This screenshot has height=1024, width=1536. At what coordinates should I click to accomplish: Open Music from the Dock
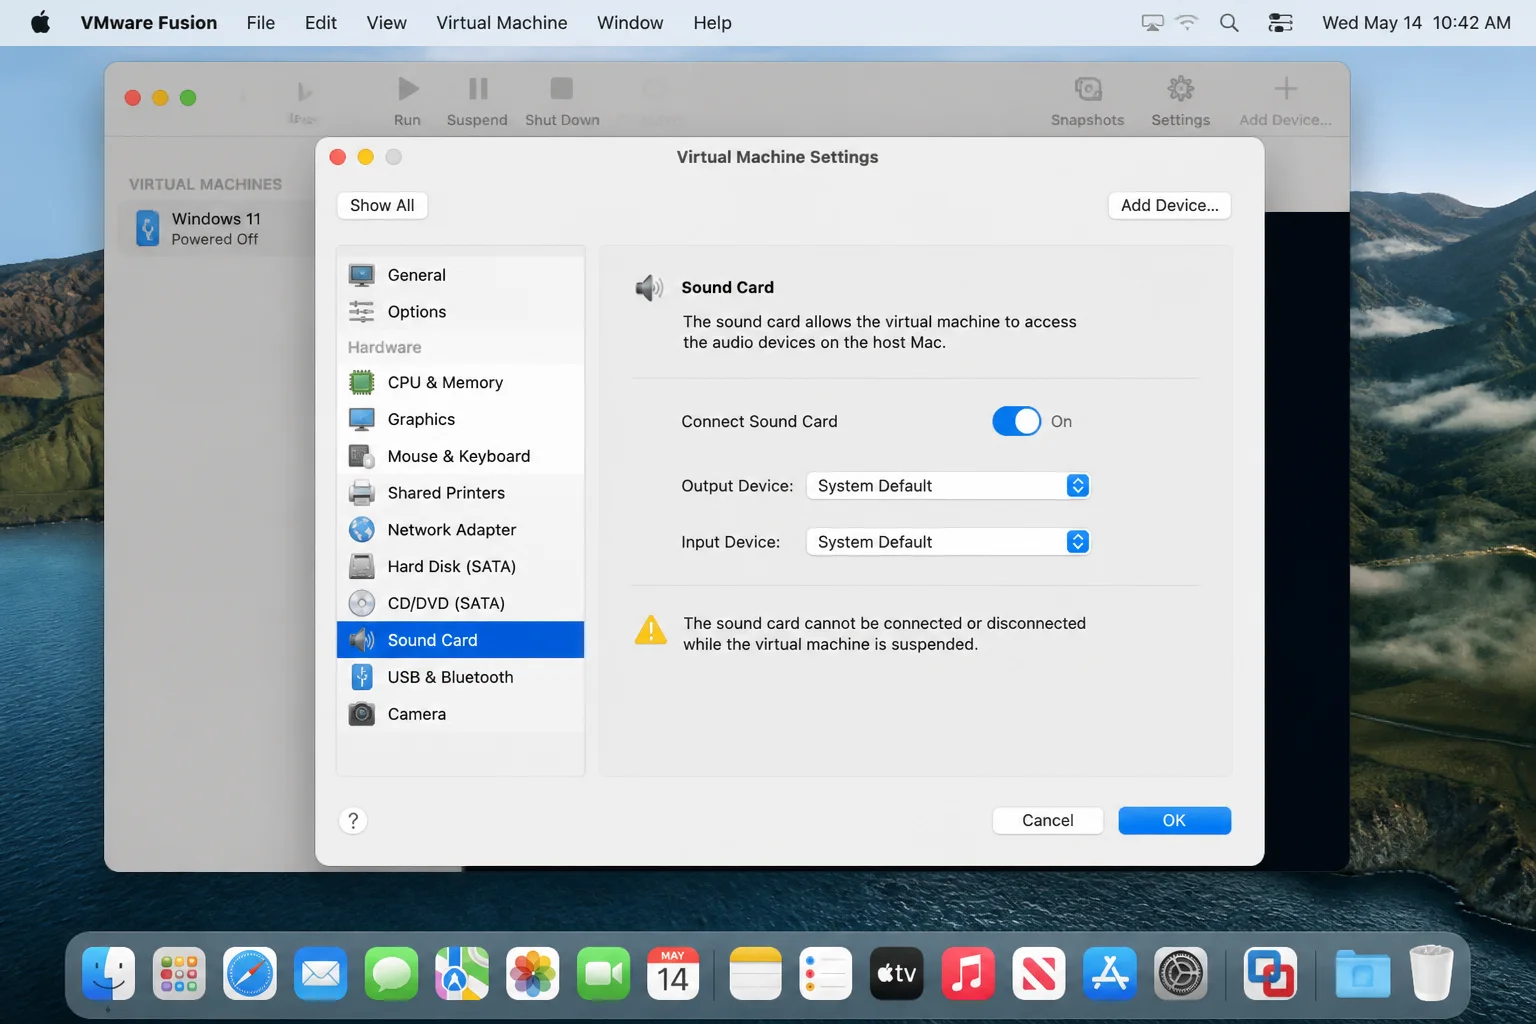(967, 973)
